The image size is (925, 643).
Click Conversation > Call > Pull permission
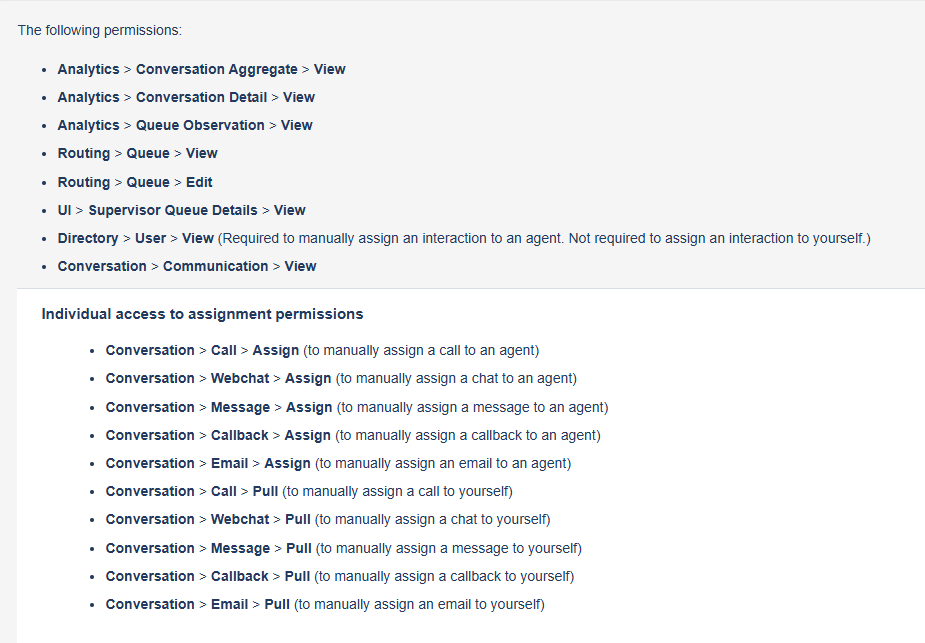(193, 491)
